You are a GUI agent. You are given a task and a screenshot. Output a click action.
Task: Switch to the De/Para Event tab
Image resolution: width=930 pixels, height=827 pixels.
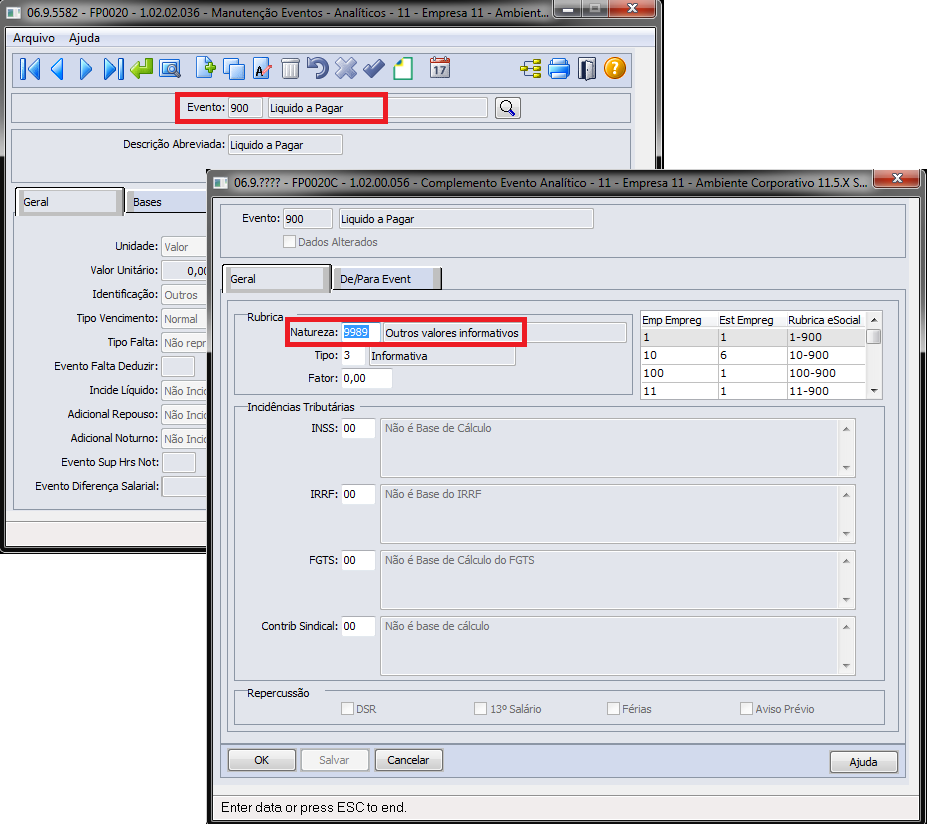pos(387,279)
